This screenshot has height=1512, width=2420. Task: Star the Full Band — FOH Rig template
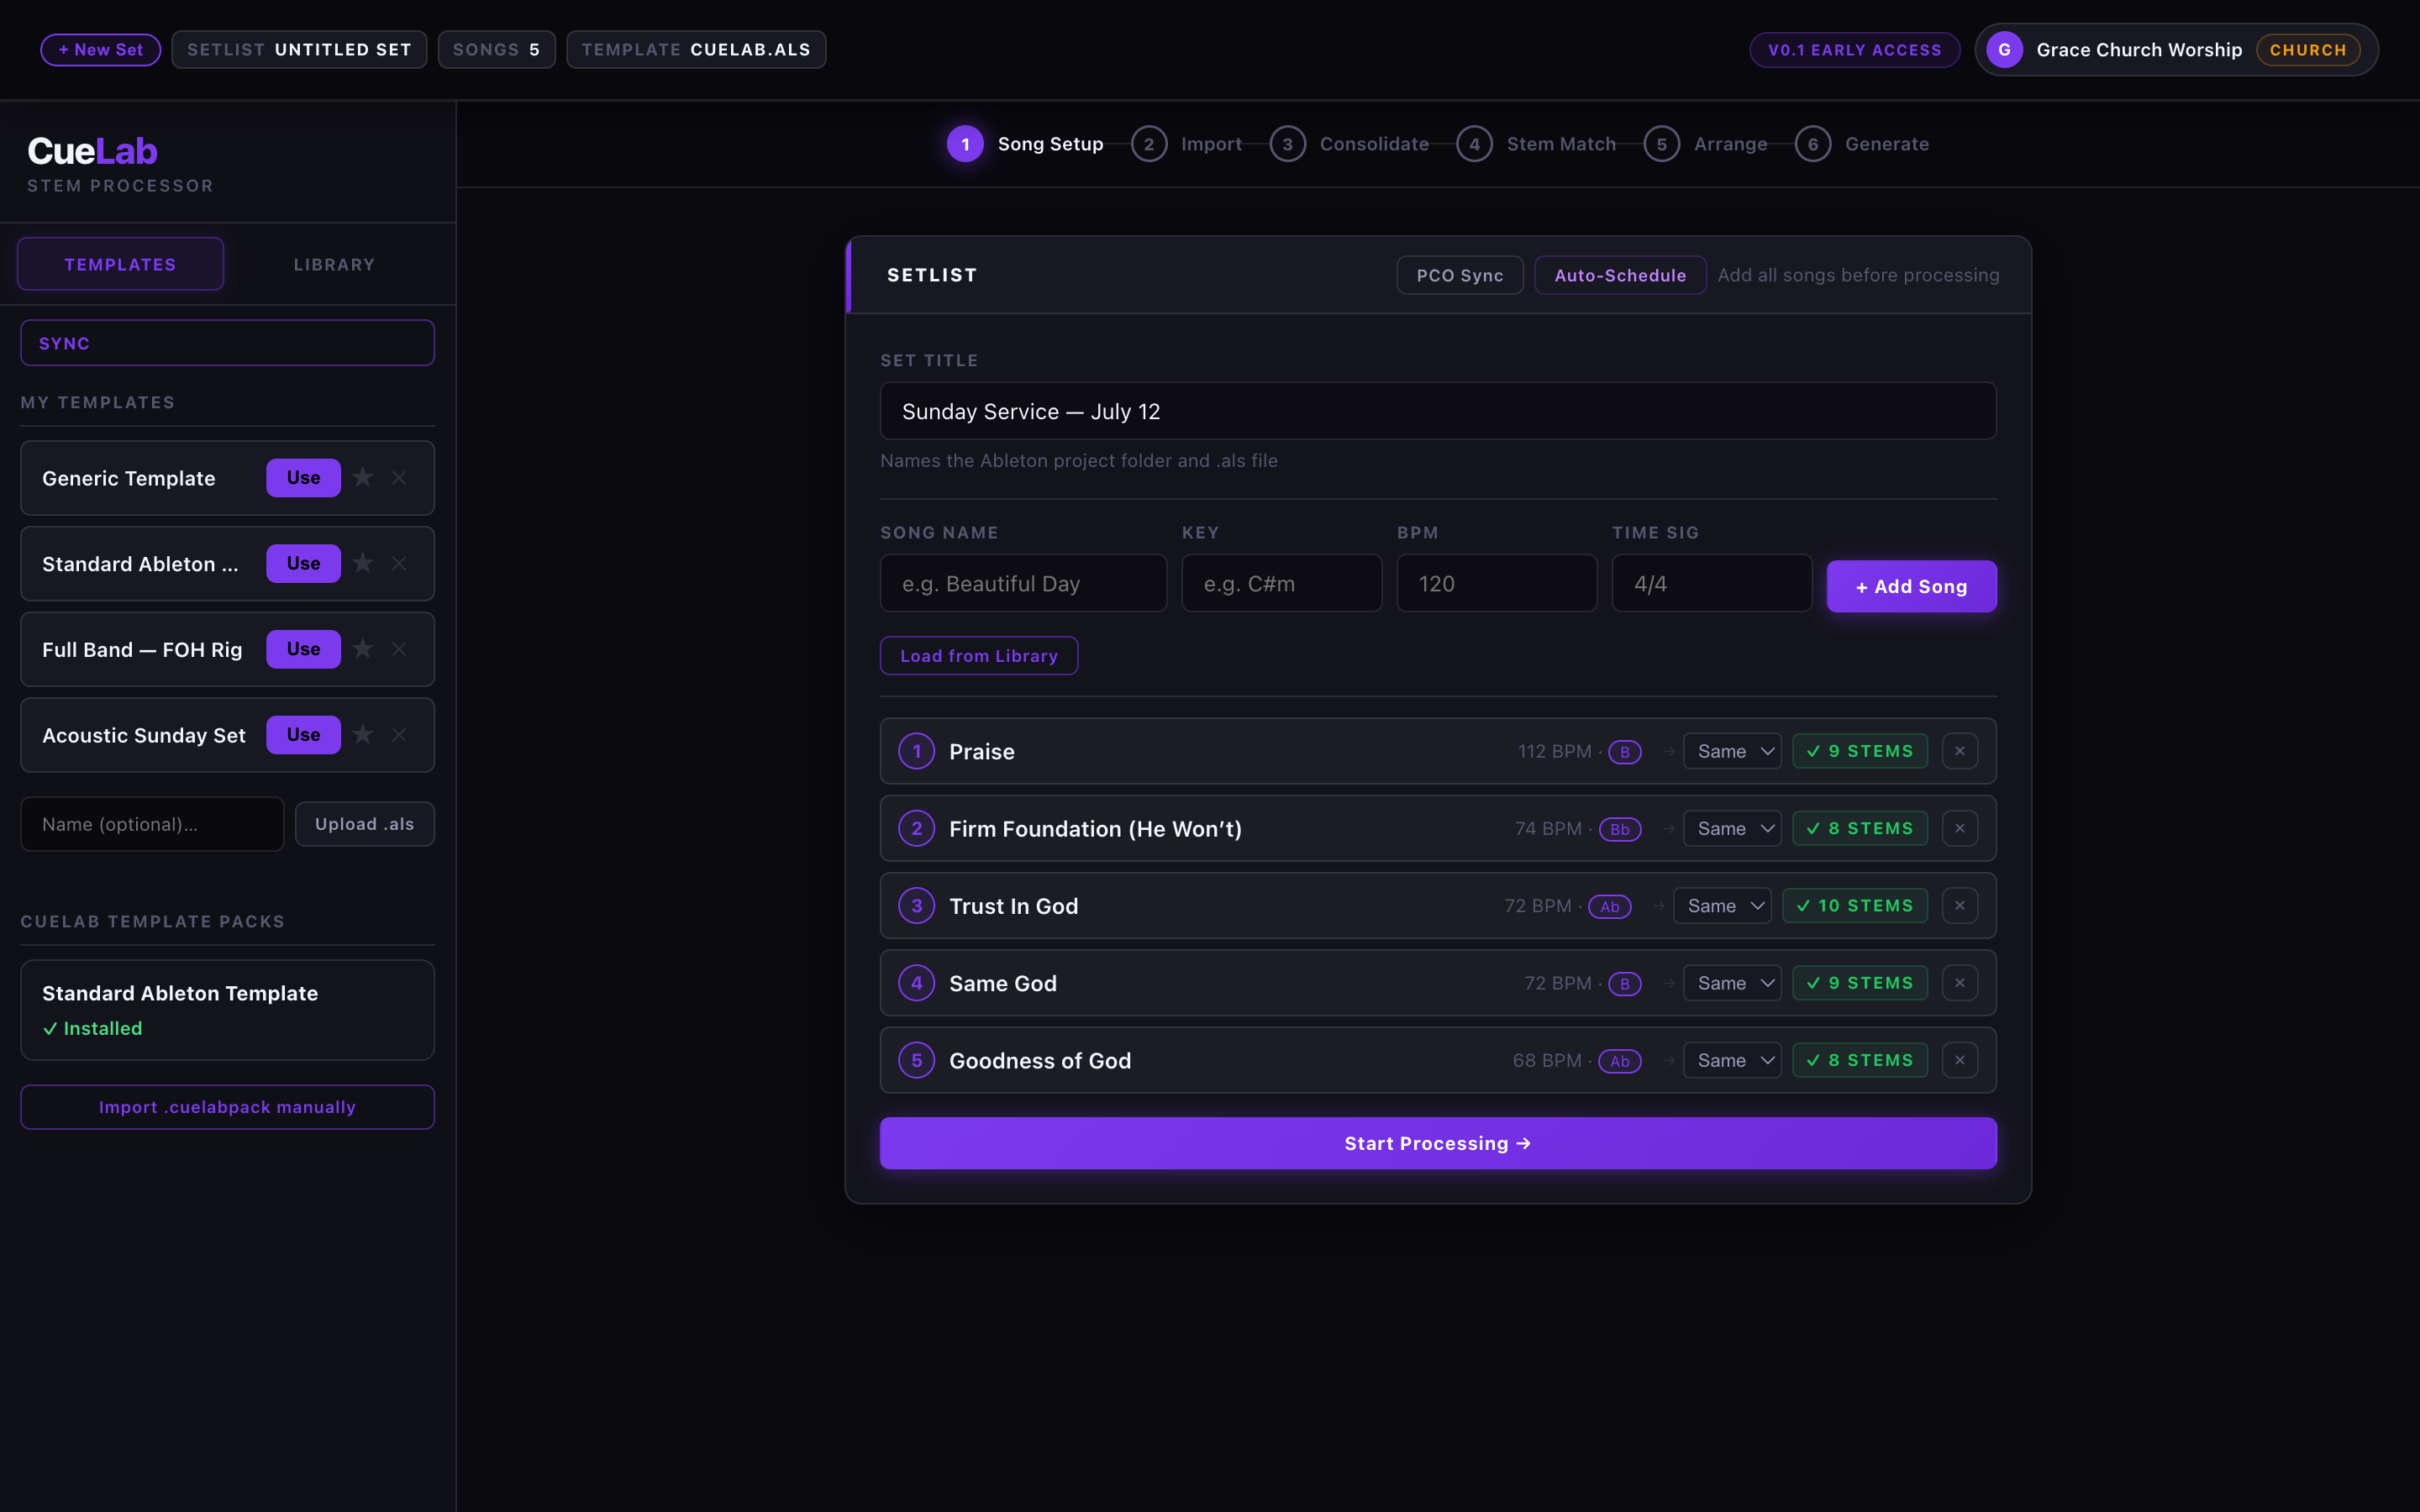(x=363, y=649)
